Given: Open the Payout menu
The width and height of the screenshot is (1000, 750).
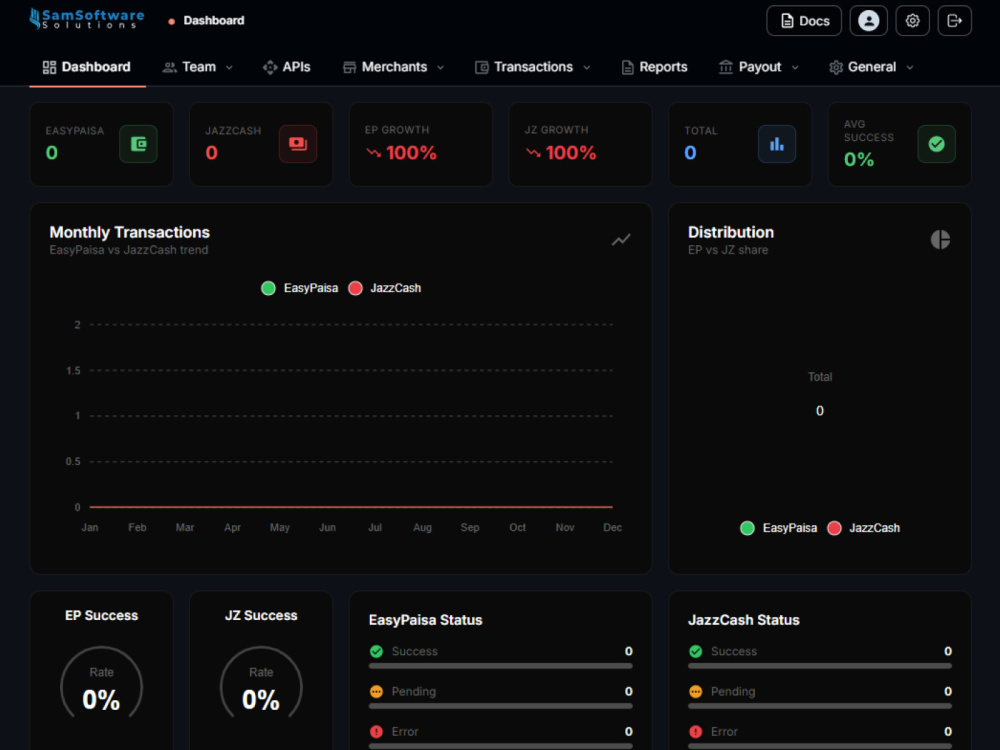Looking at the screenshot, I should tap(759, 67).
